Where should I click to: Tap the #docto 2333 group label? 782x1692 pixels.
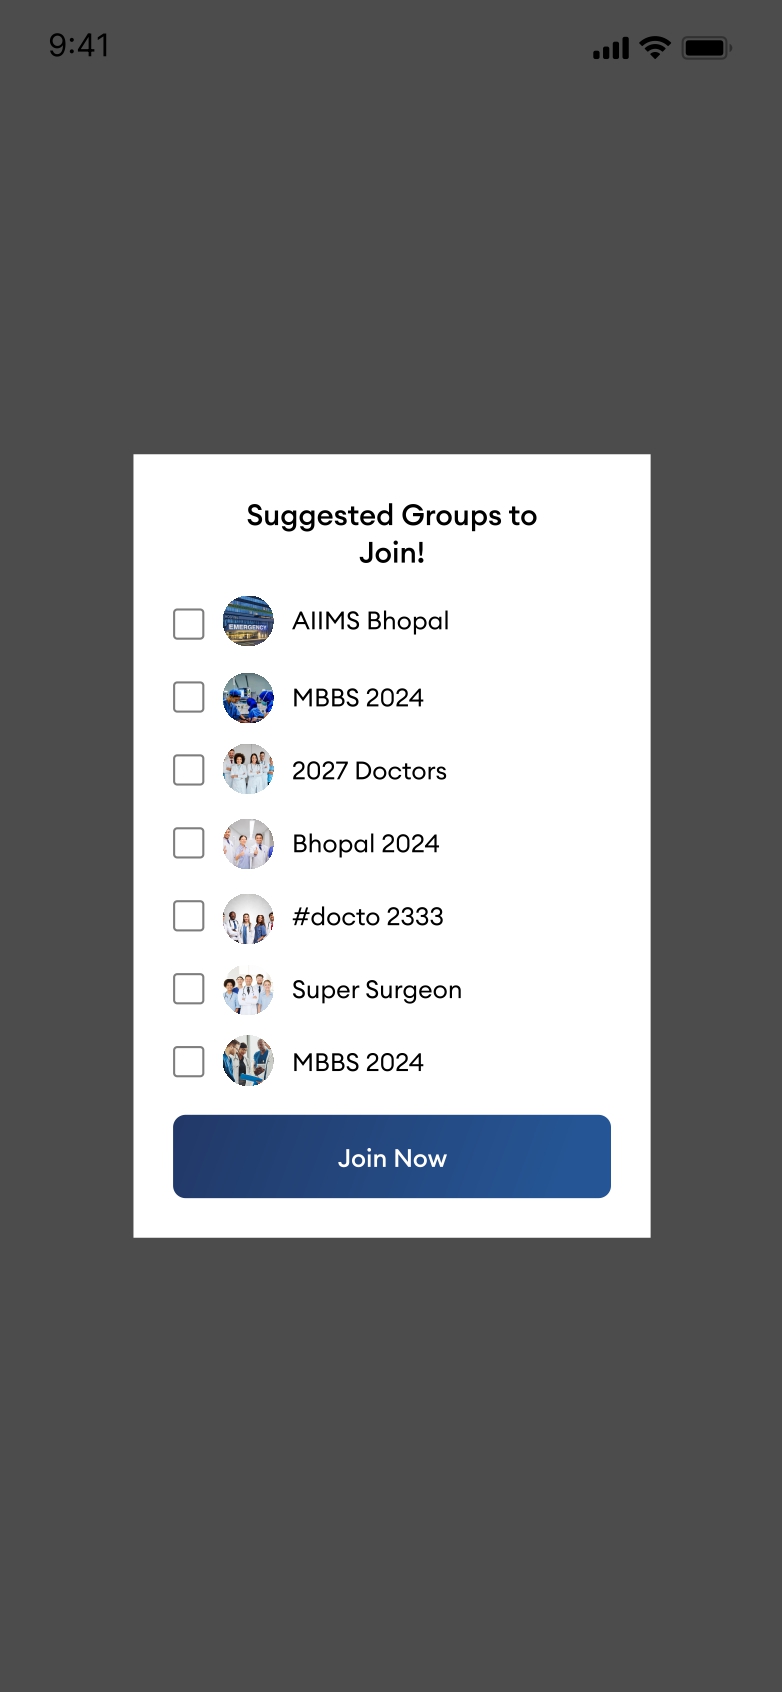(367, 917)
